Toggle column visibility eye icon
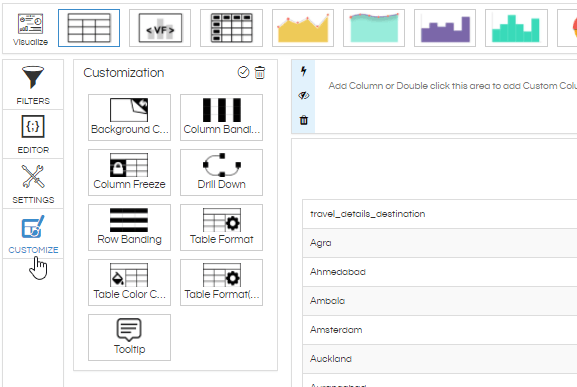 coord(304,96)
